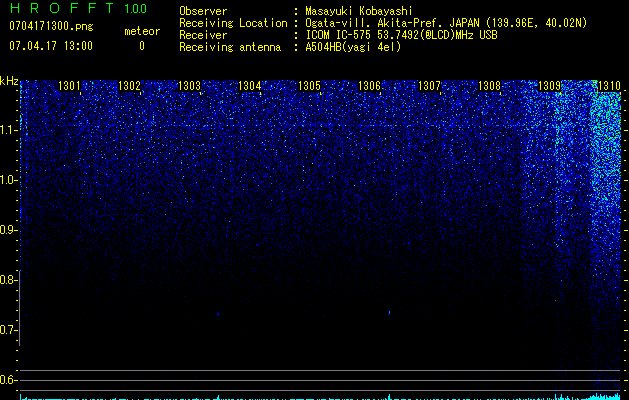The height and width of the screenshot is (400, 629).
Task: Click the meteor count value 0
Action: [142, 46]
